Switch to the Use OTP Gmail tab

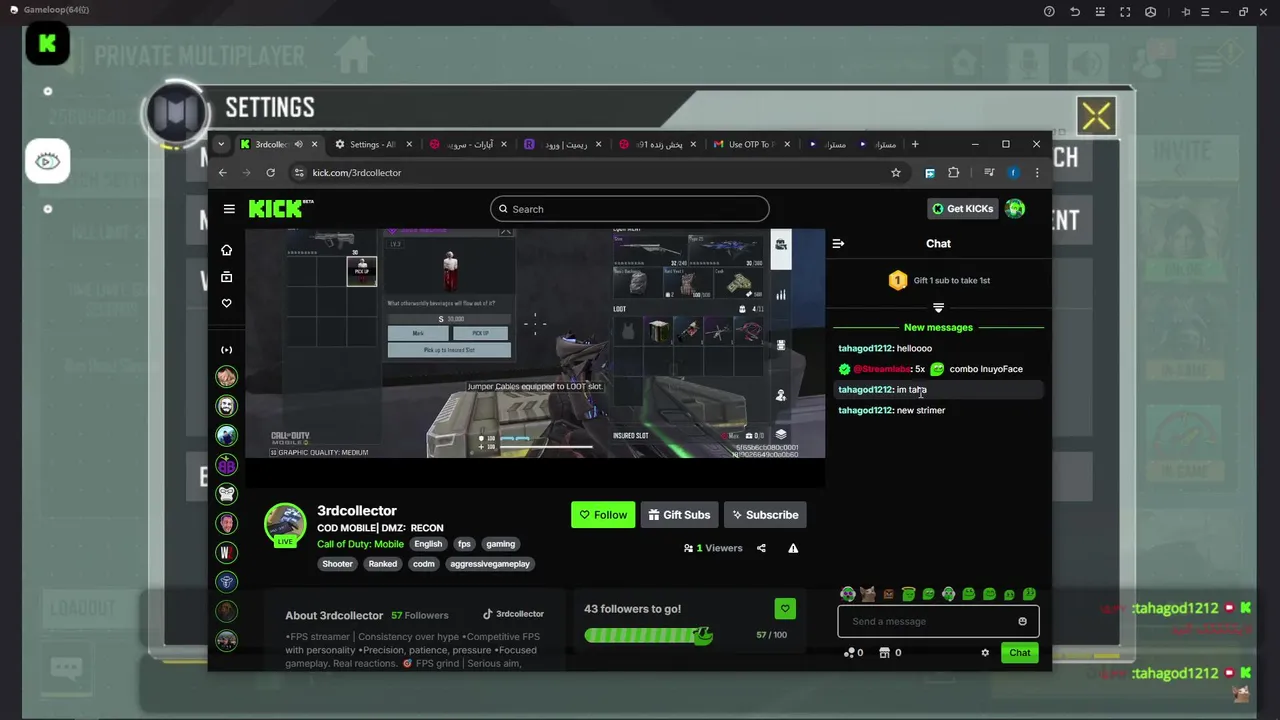coord(750,144)
